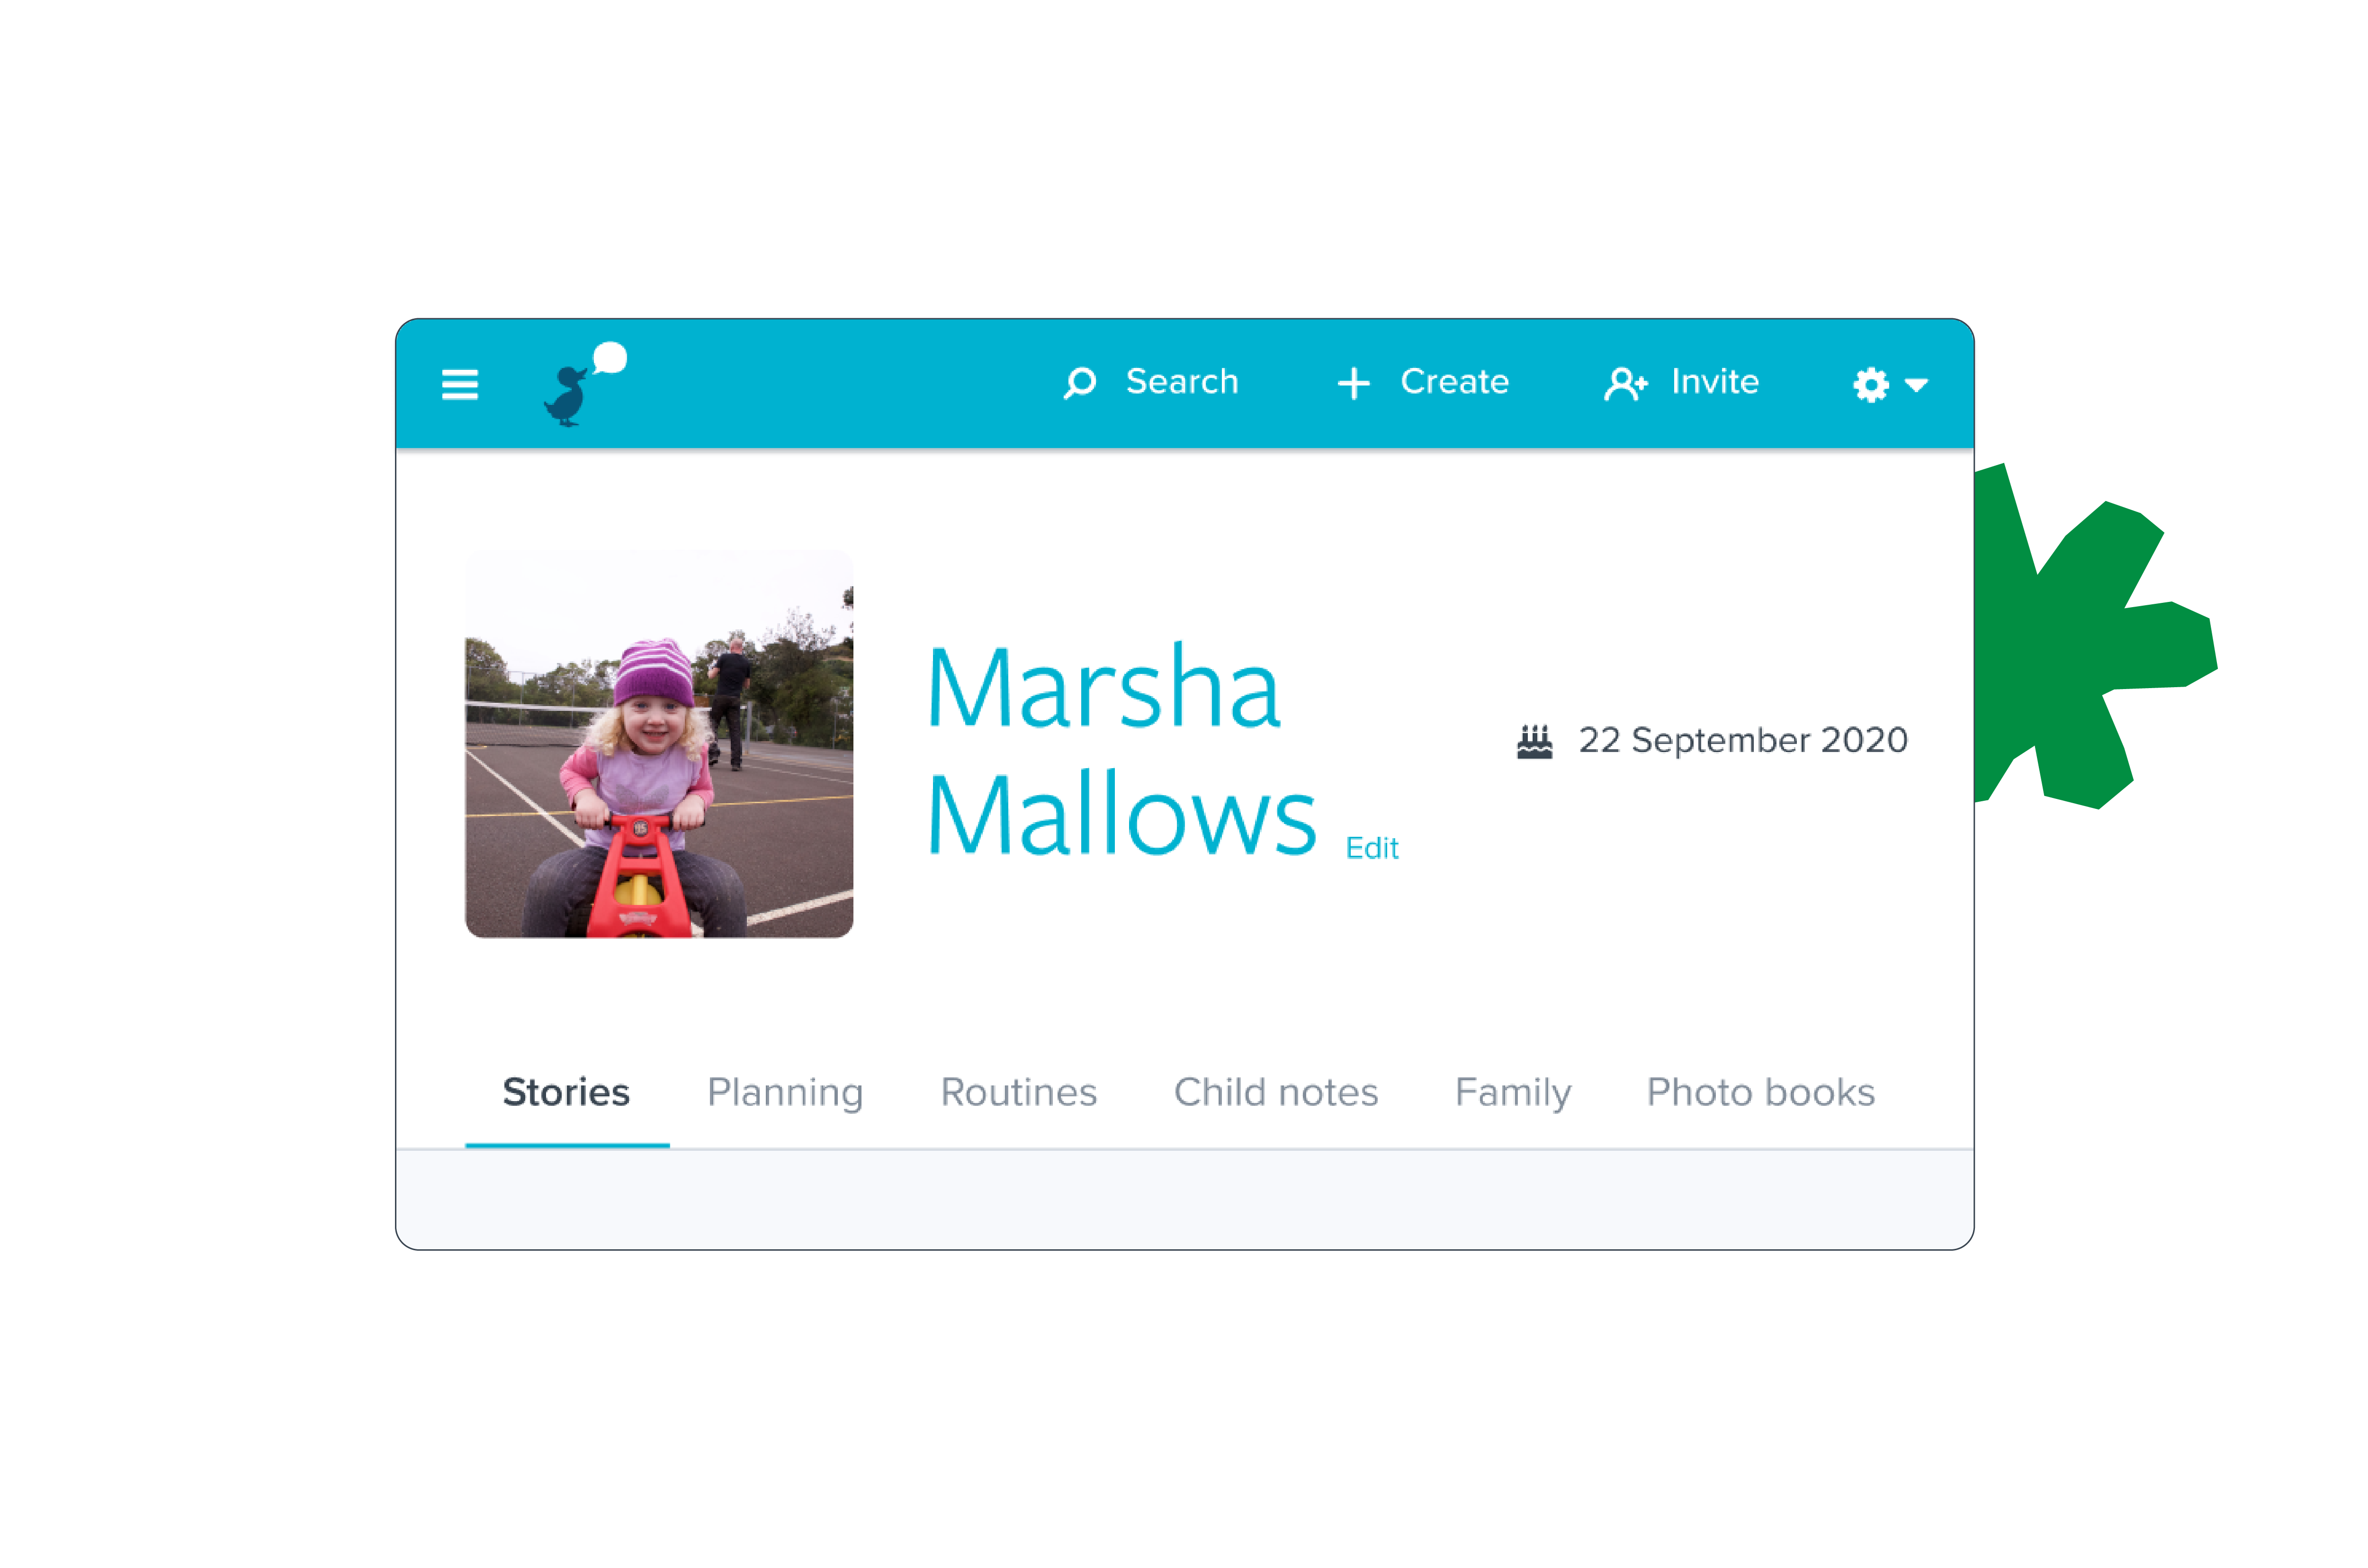Screen dimensions: 2368x1568
Task: Click the add-person Invite icon
Action: coord(1625,383)
